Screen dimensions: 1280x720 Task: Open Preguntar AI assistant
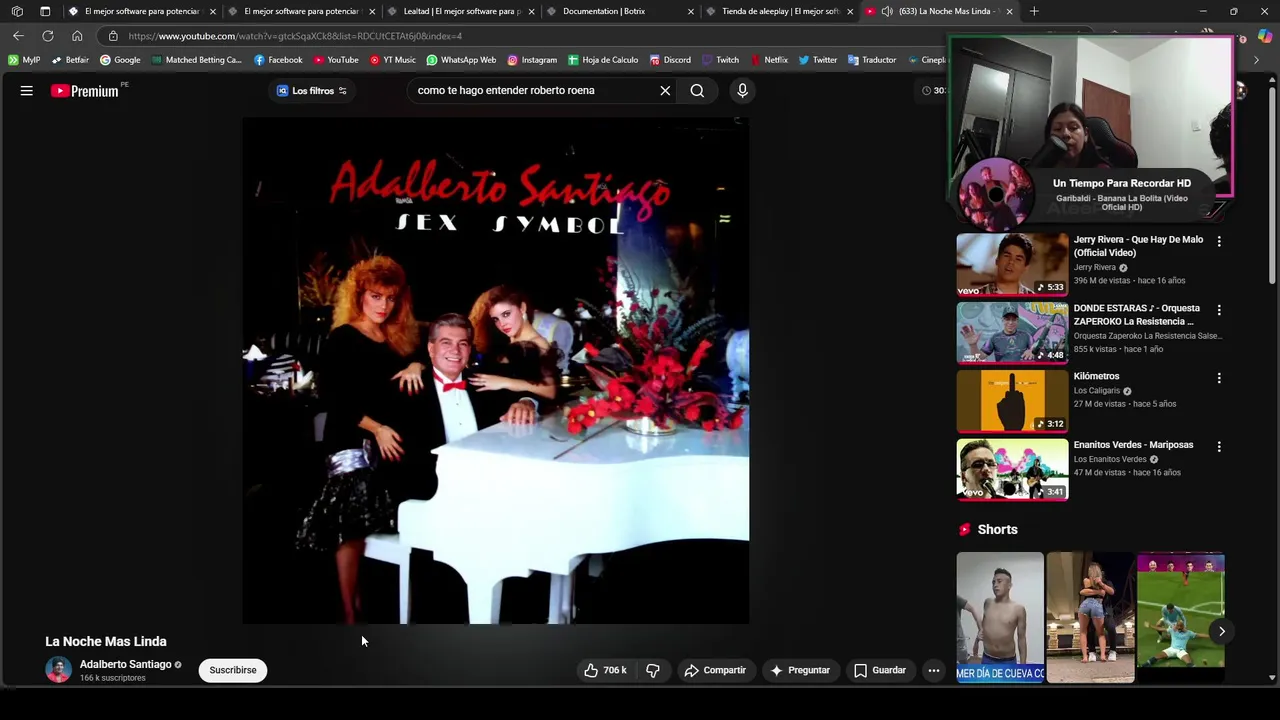pos(800,670)
